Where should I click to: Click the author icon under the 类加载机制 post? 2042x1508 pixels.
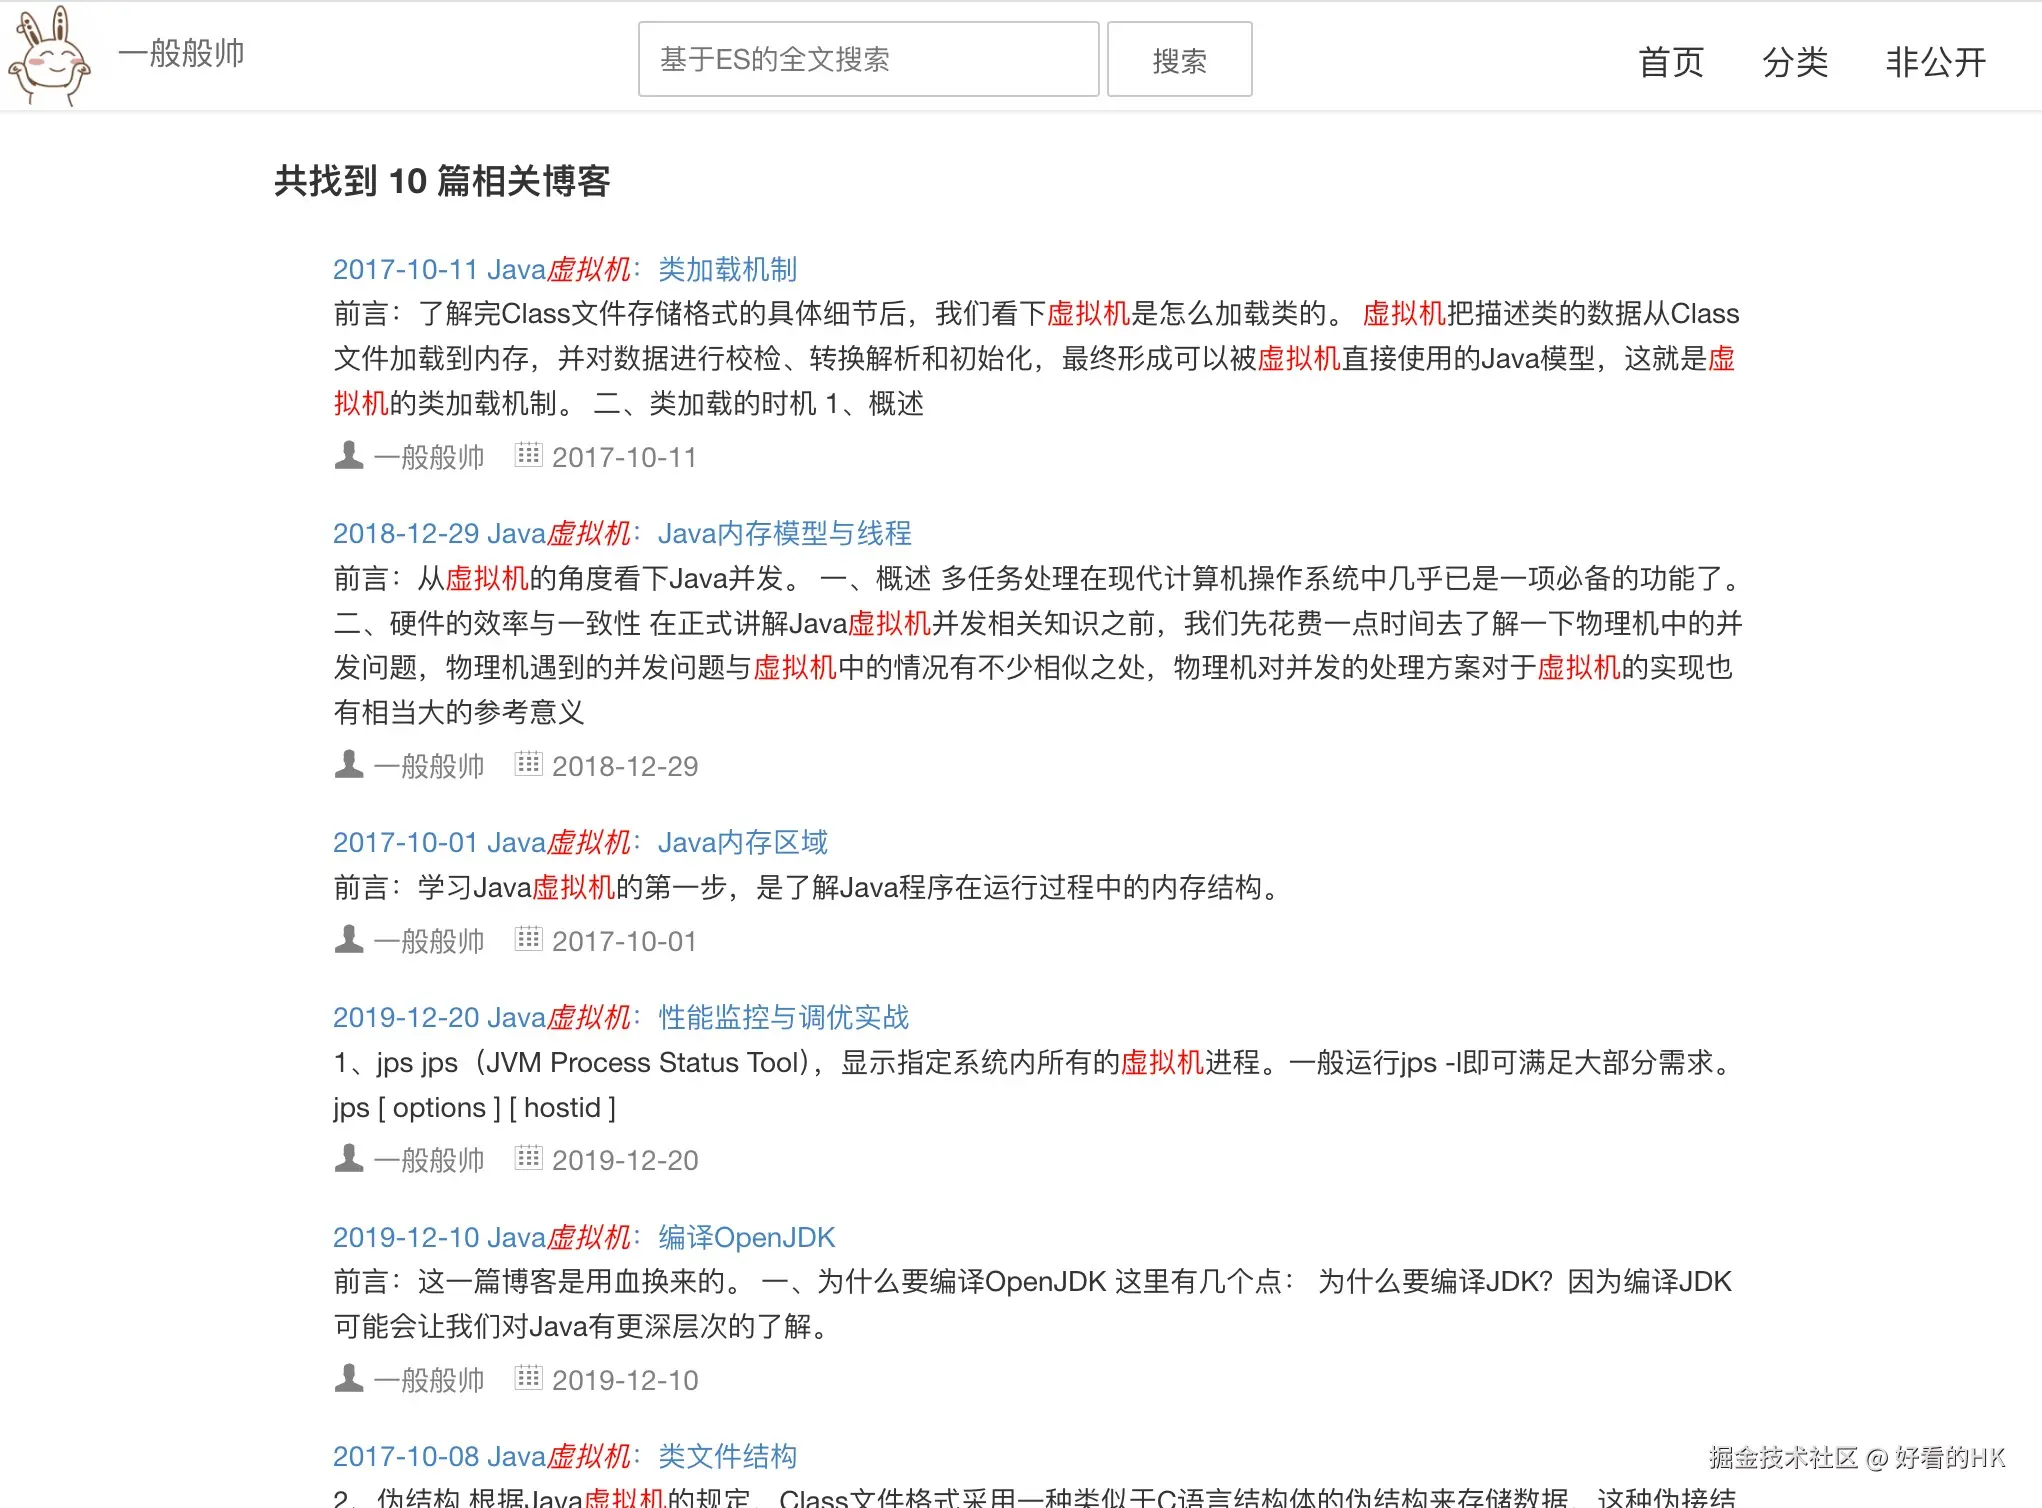click(348, 456)
